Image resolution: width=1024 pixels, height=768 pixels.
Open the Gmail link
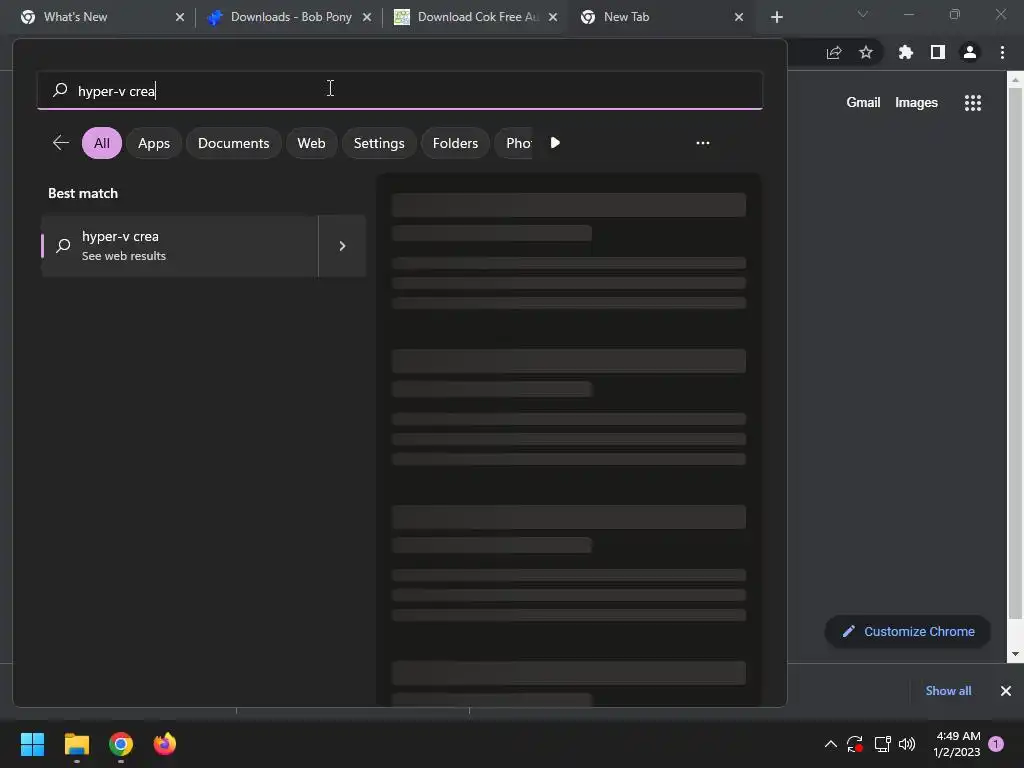click(x=863, y=103)
